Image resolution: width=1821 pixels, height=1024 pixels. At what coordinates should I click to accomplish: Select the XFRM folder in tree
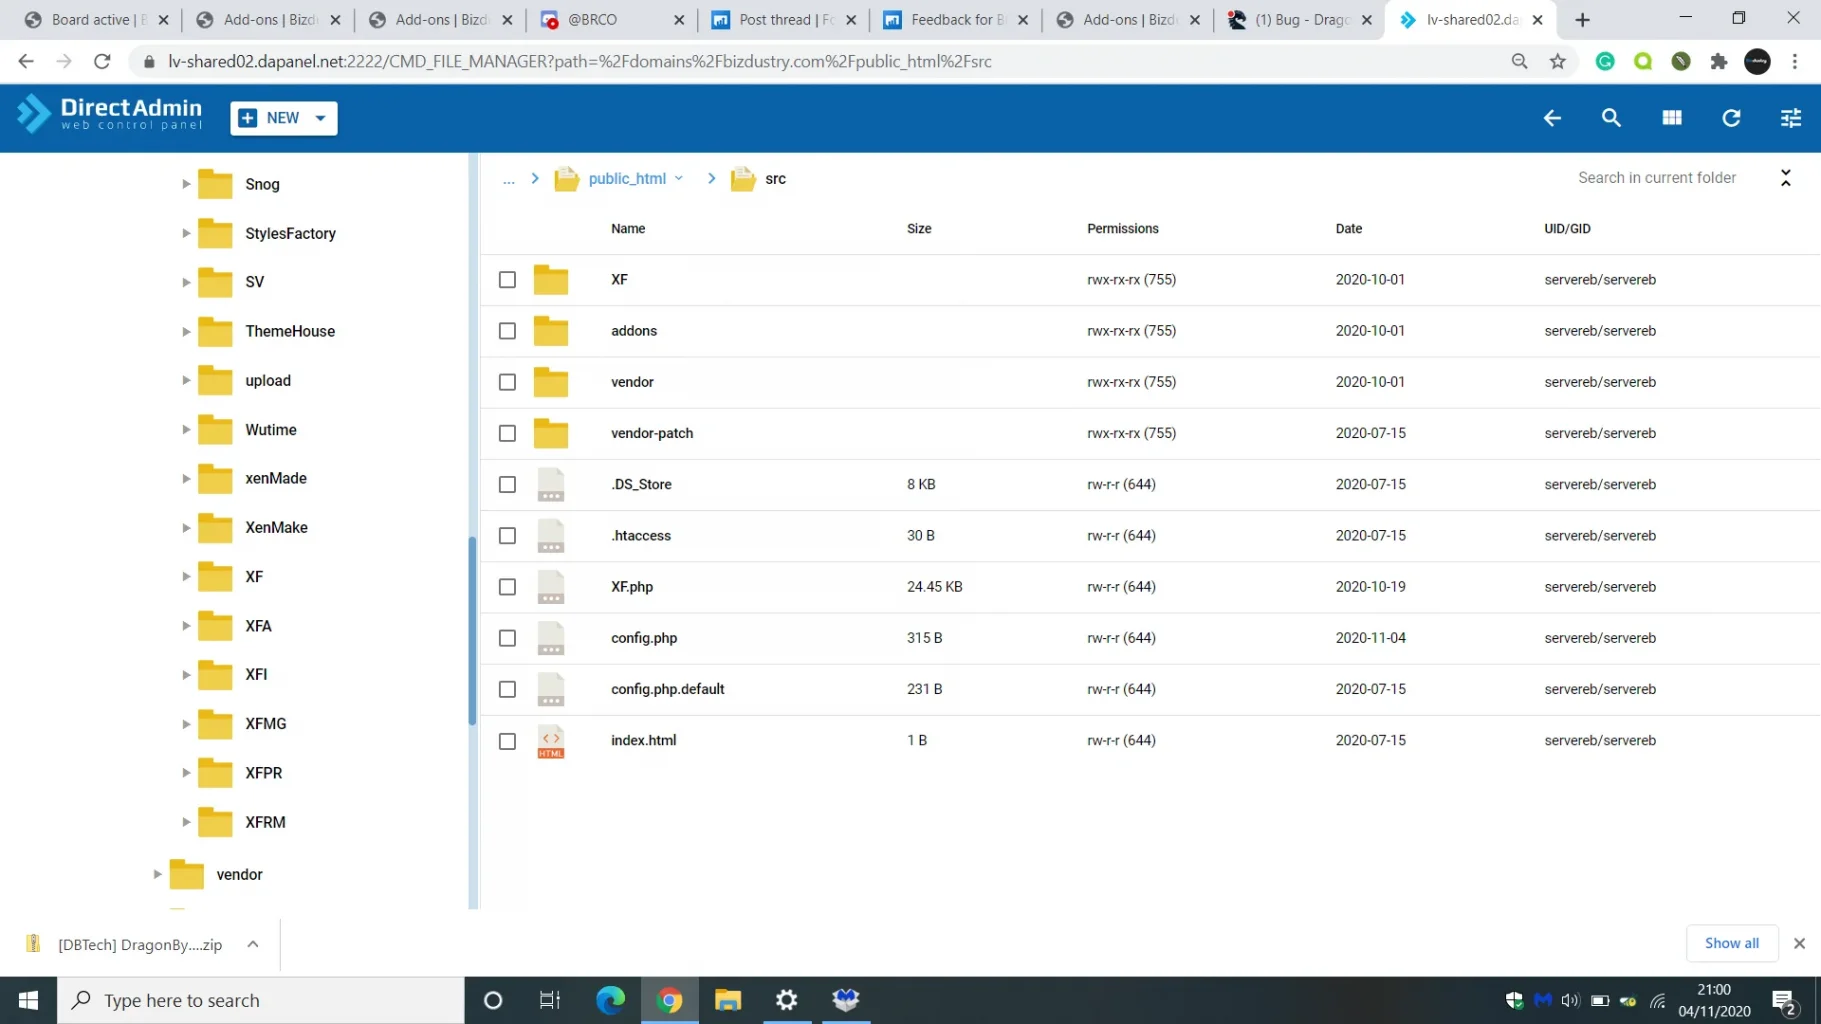[265, 822]
